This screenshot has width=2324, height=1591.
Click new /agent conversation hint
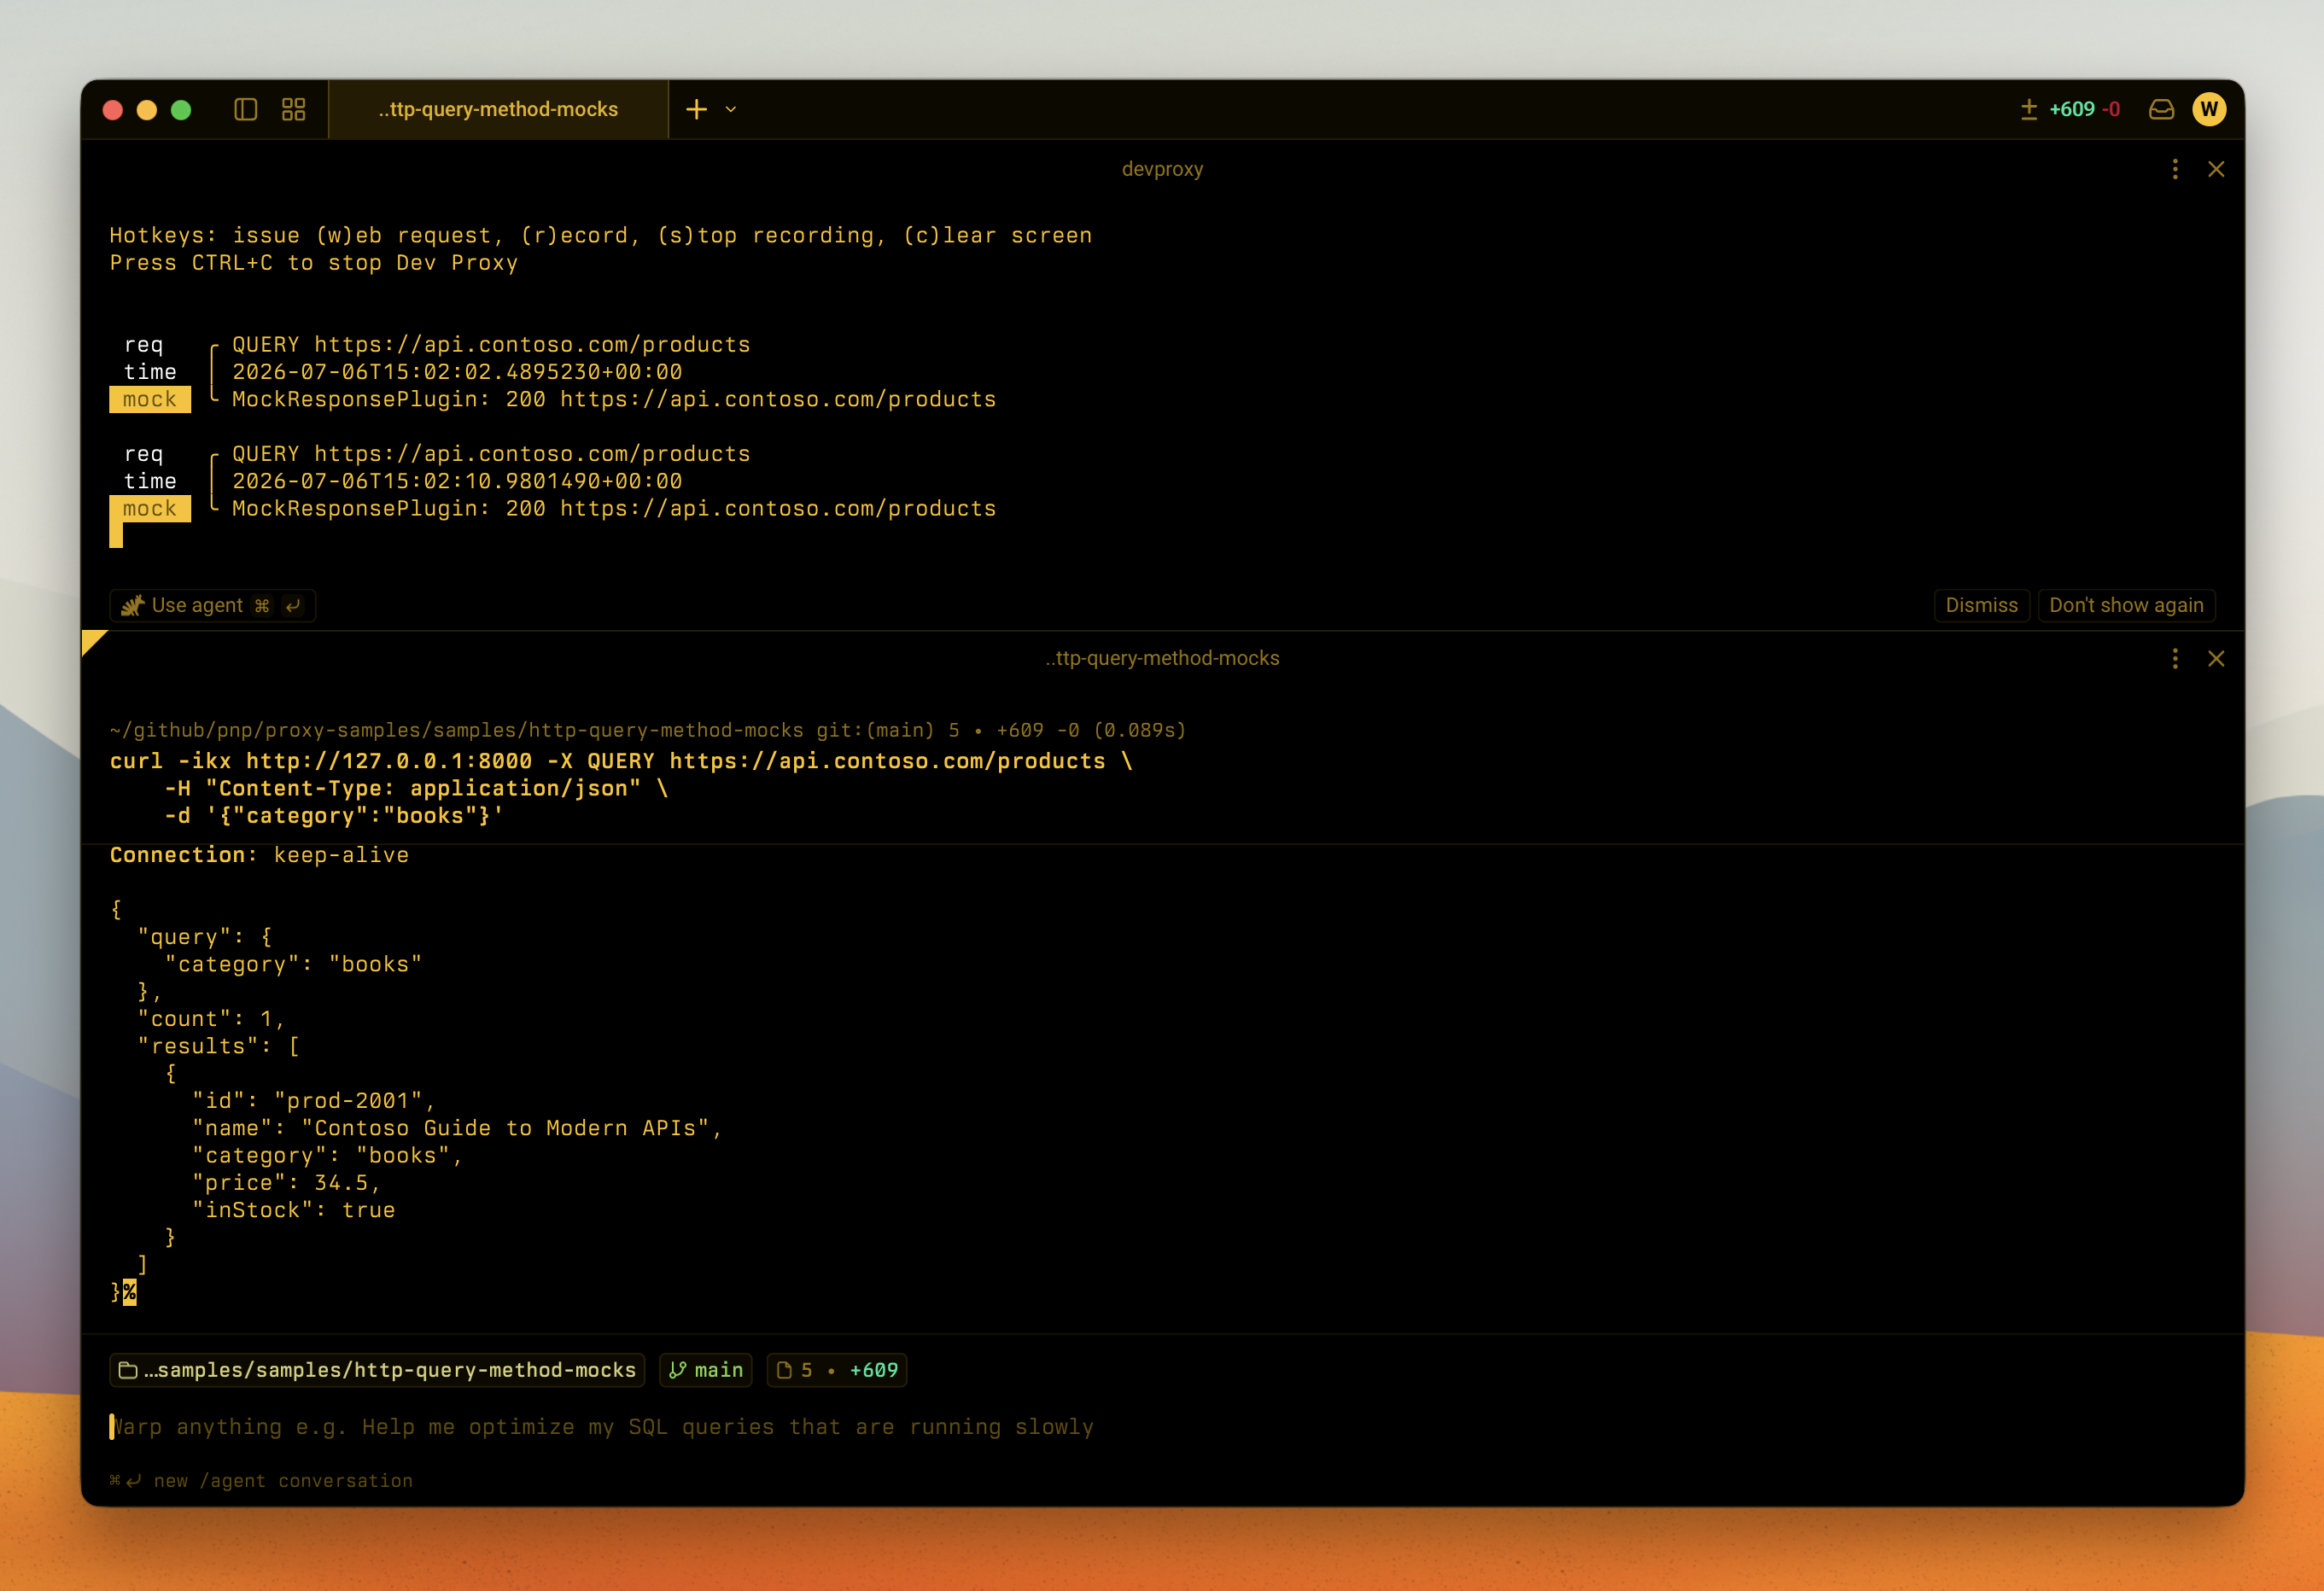point(261,1481)
